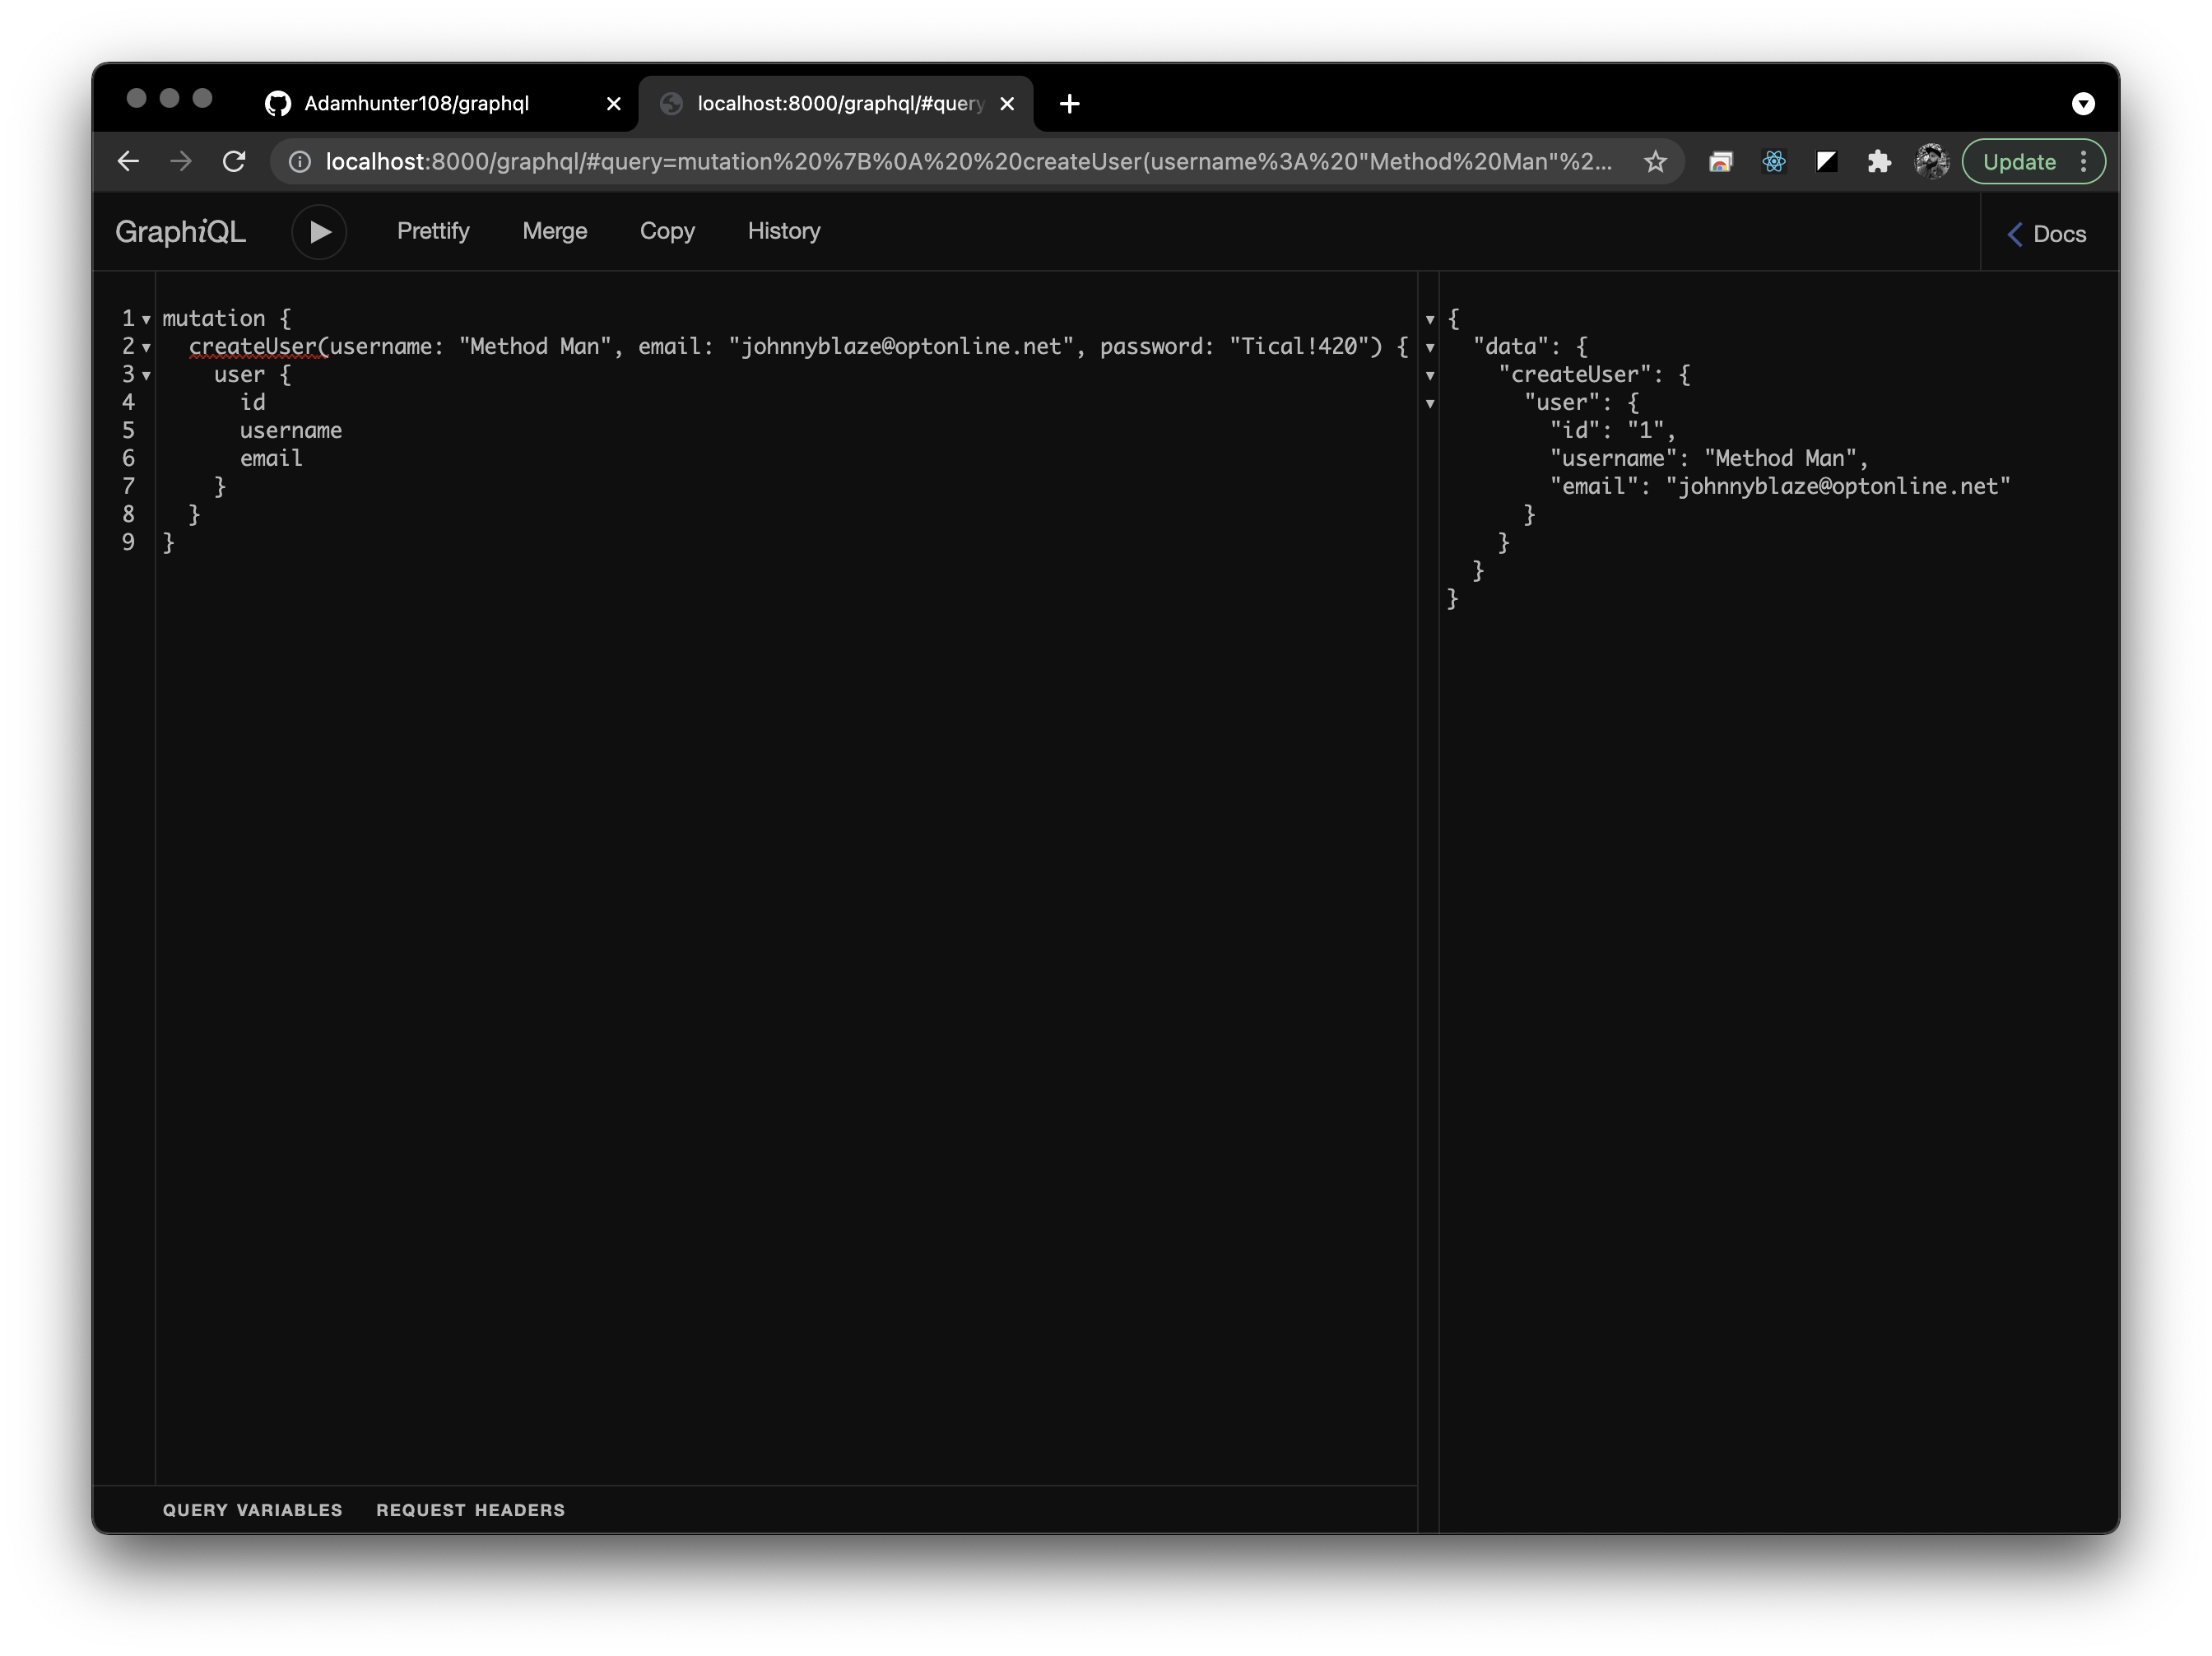Close the Adamhunter108/graphql tab
Image resolution: width=2212 pixels, height=1656 pixels.
coord(614,103)
